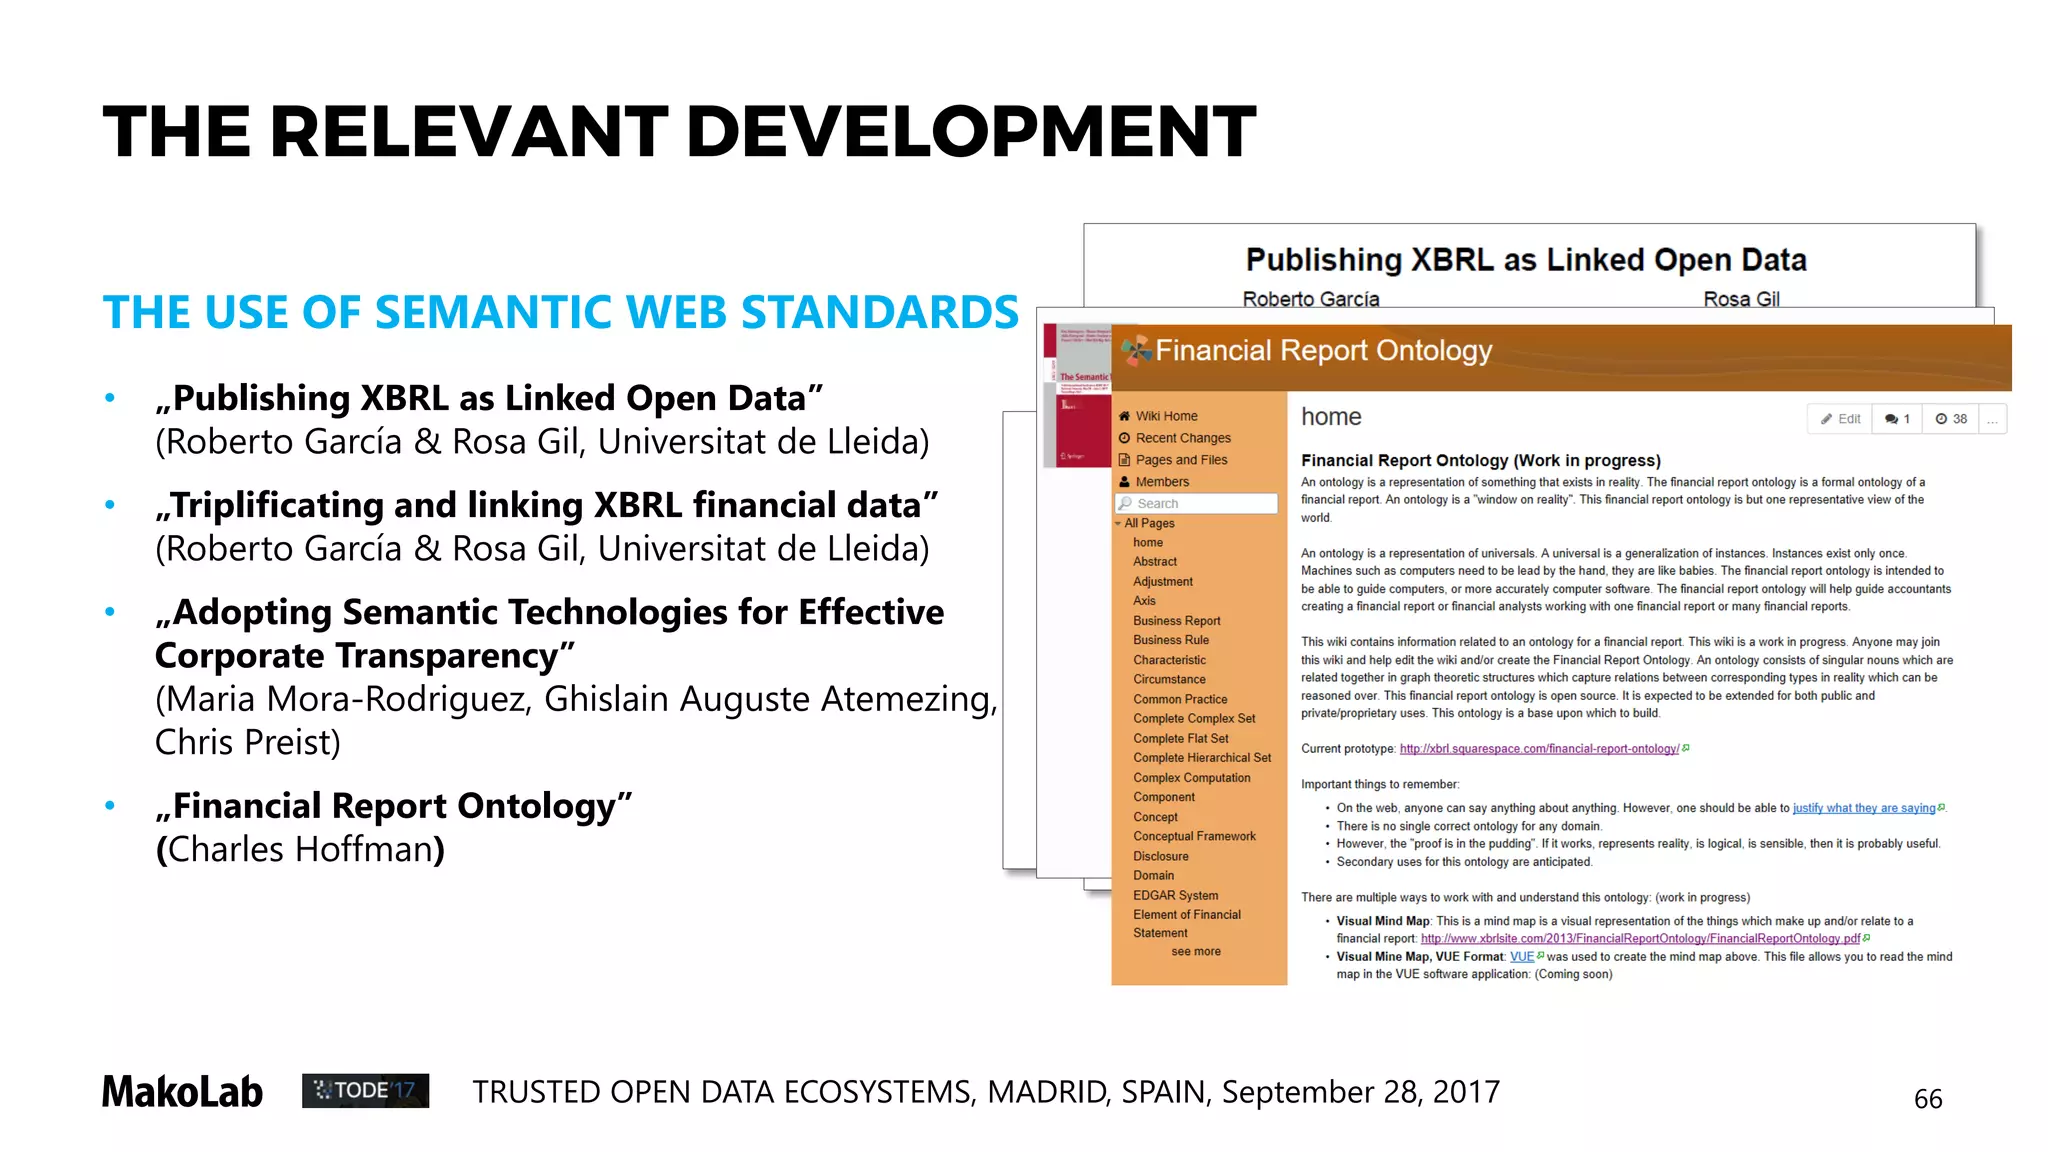Click the Members person icon

(1124, 482)
